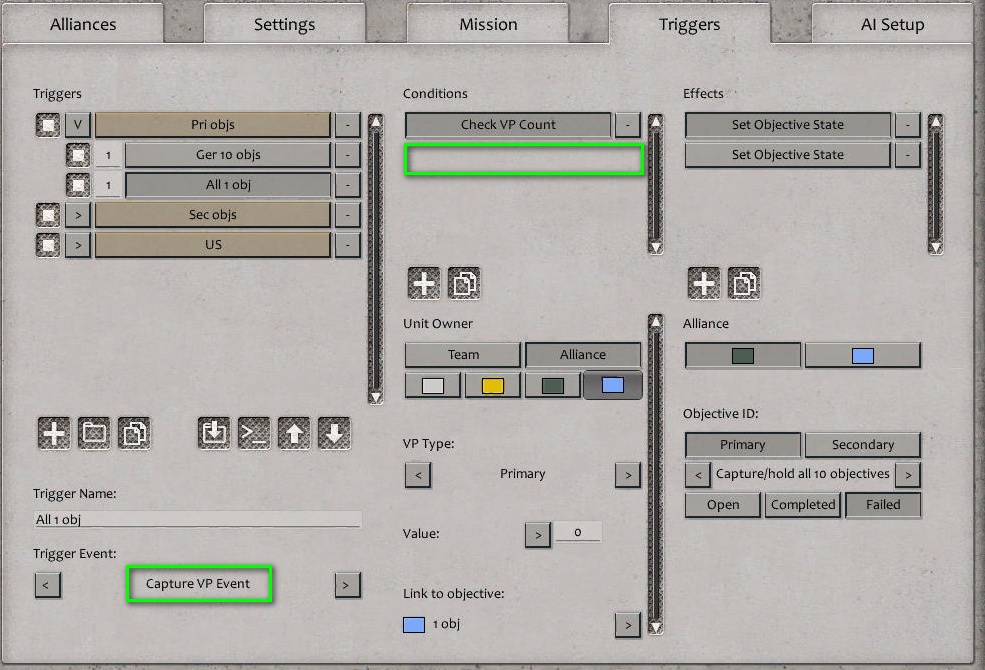Change the linked objective

click(x=628, y=625)
